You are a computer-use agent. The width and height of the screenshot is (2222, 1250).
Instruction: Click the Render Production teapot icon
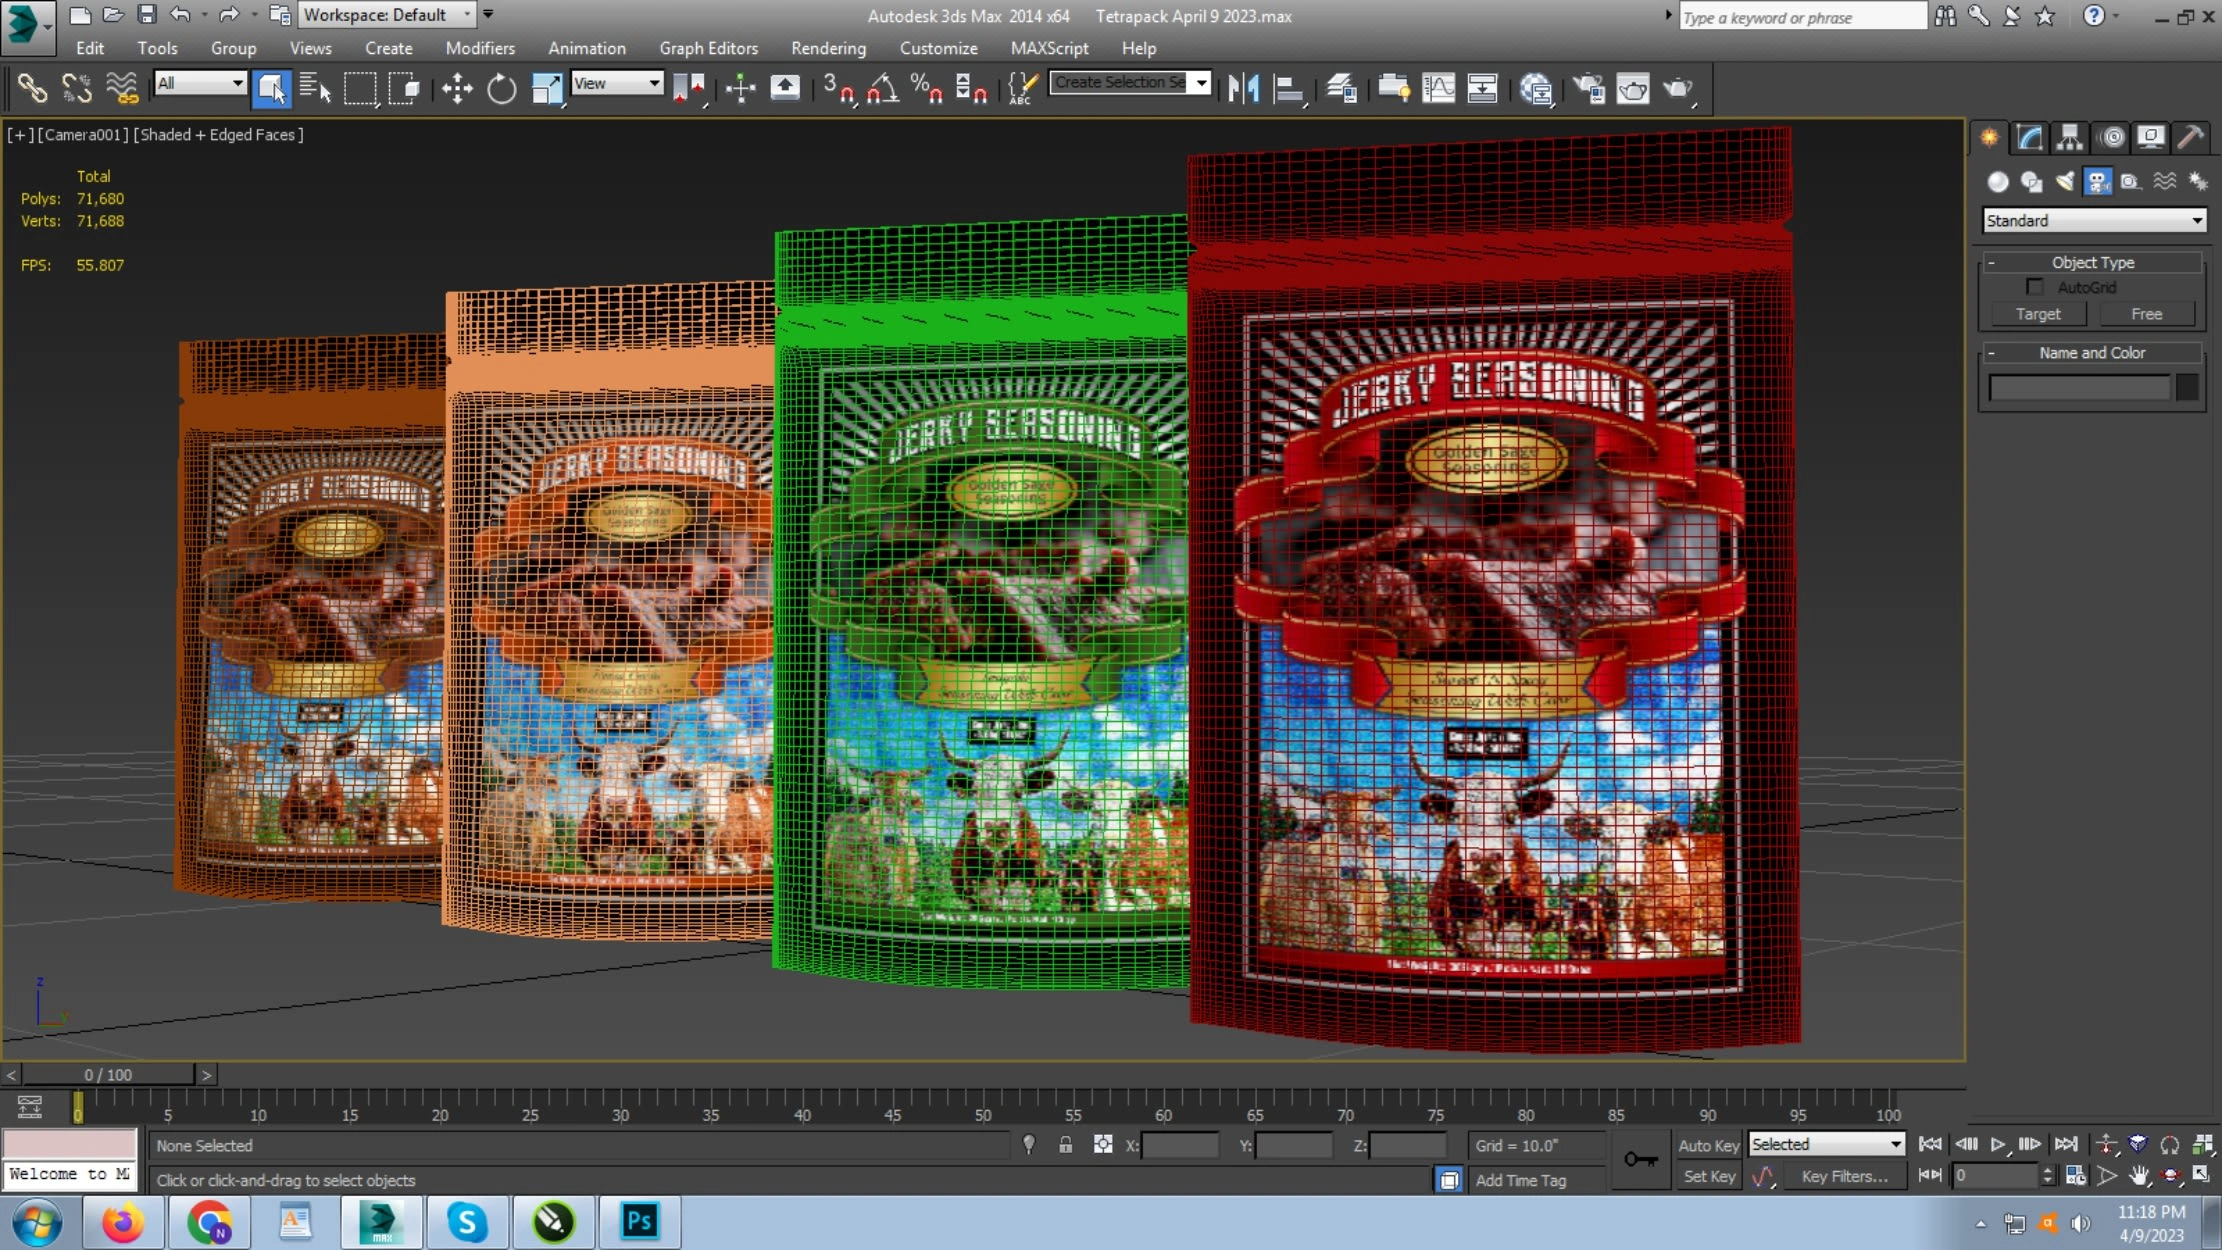click(x=1677, y=89)
